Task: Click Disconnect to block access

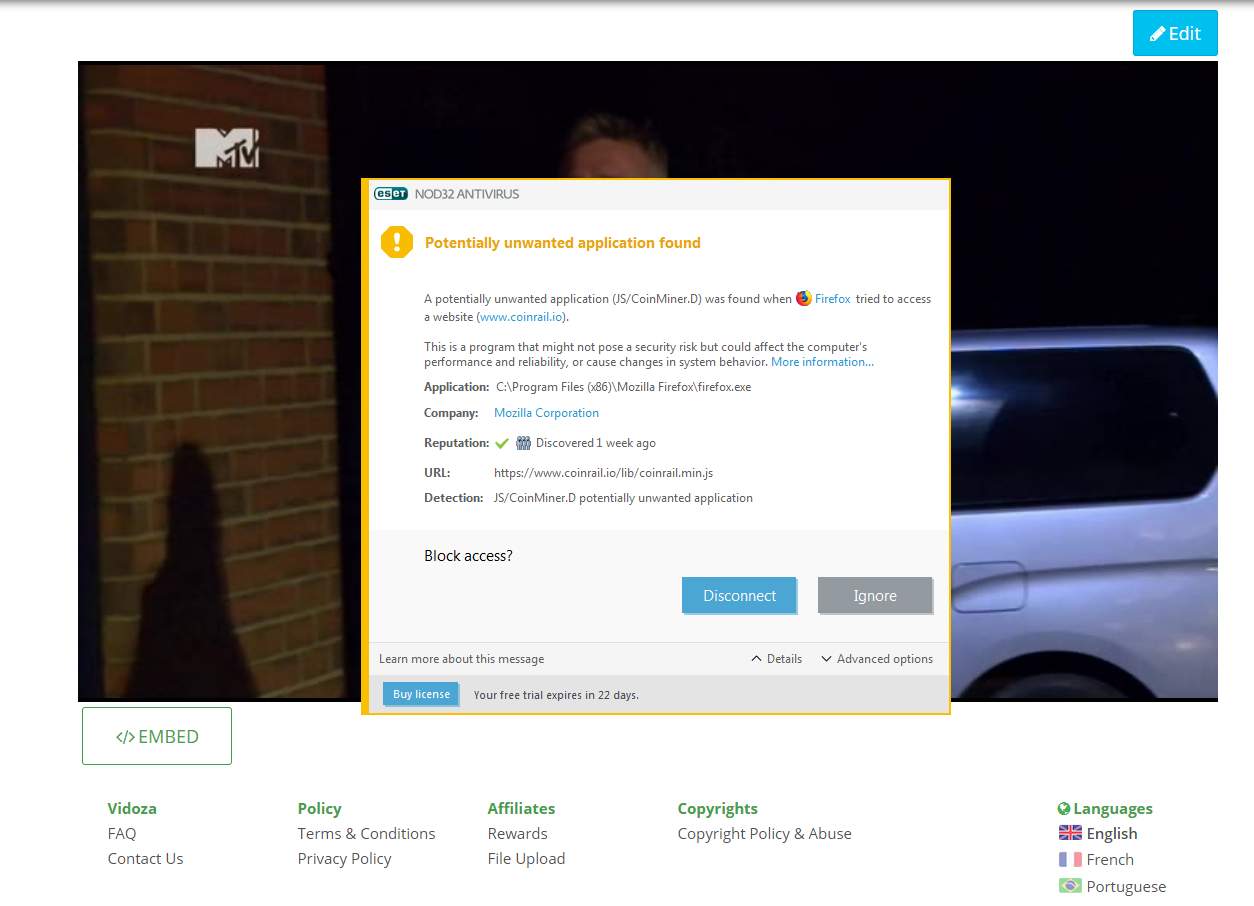Action: 739,595
